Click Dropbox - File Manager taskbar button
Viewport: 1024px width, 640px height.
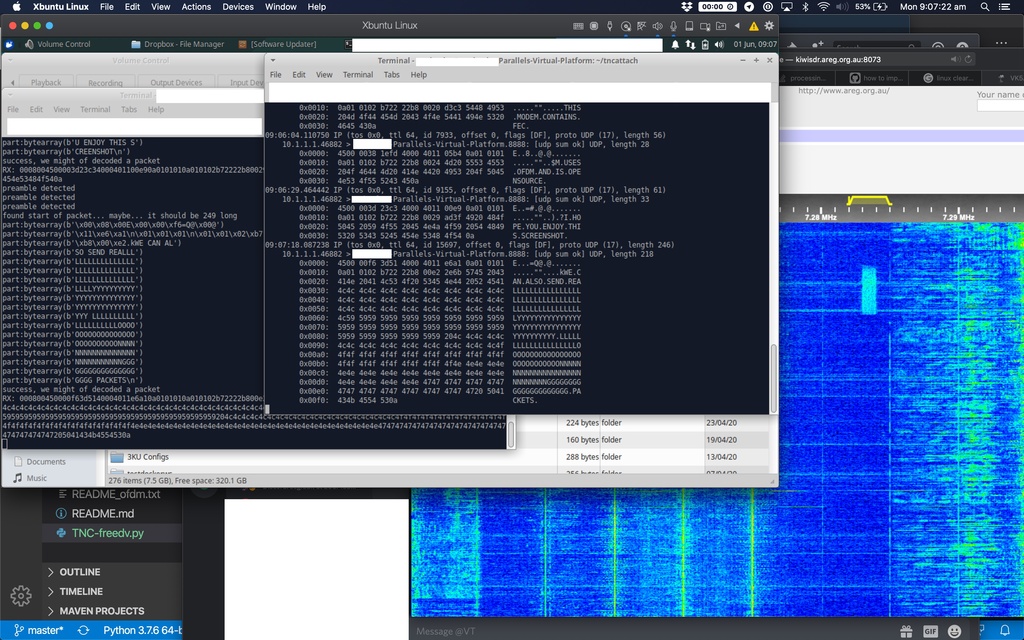pos(178,44)
